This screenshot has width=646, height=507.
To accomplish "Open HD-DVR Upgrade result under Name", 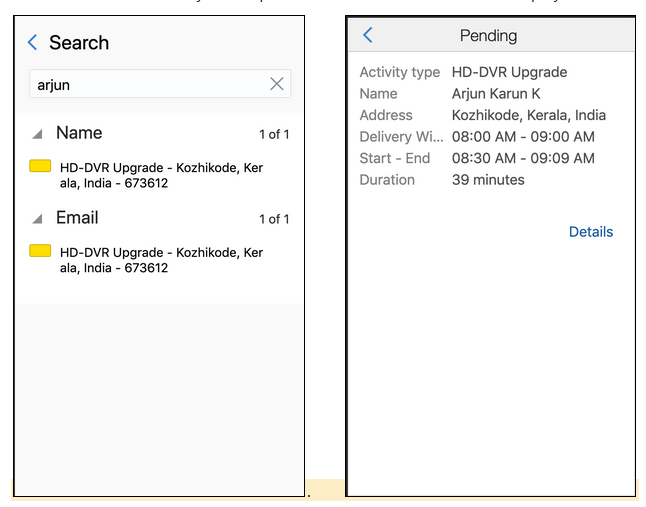I will (161, 175).
